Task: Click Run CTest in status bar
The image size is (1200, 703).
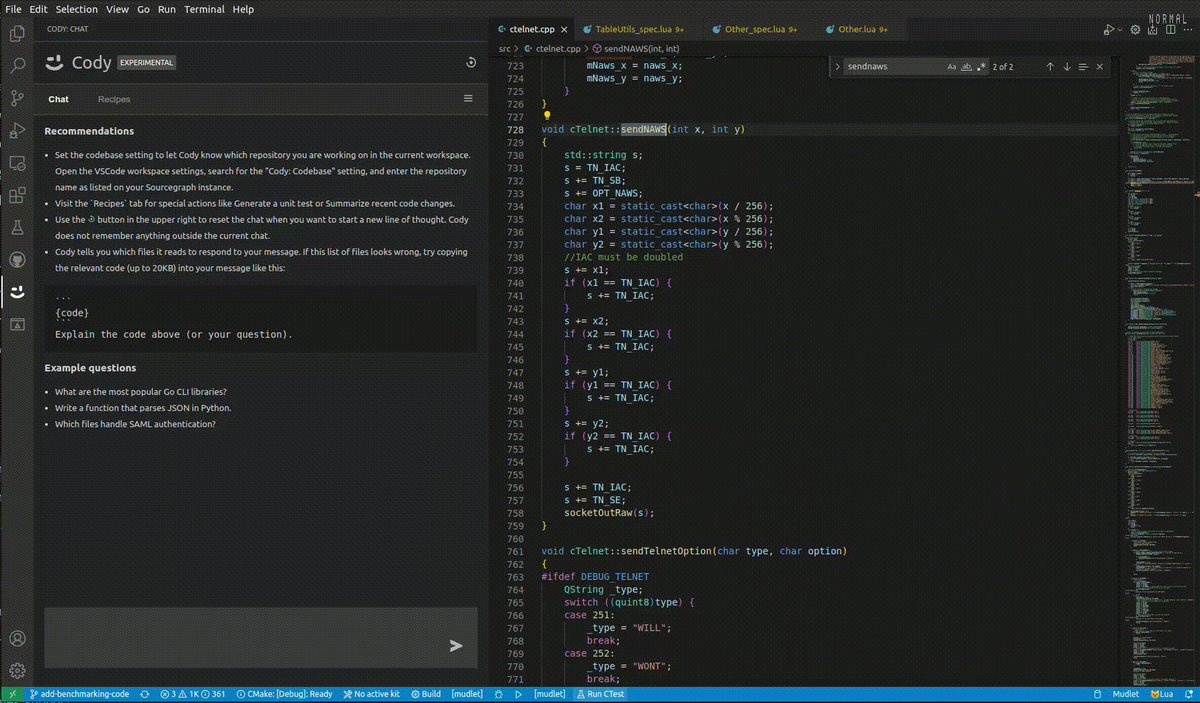Action: pos(601,694)
